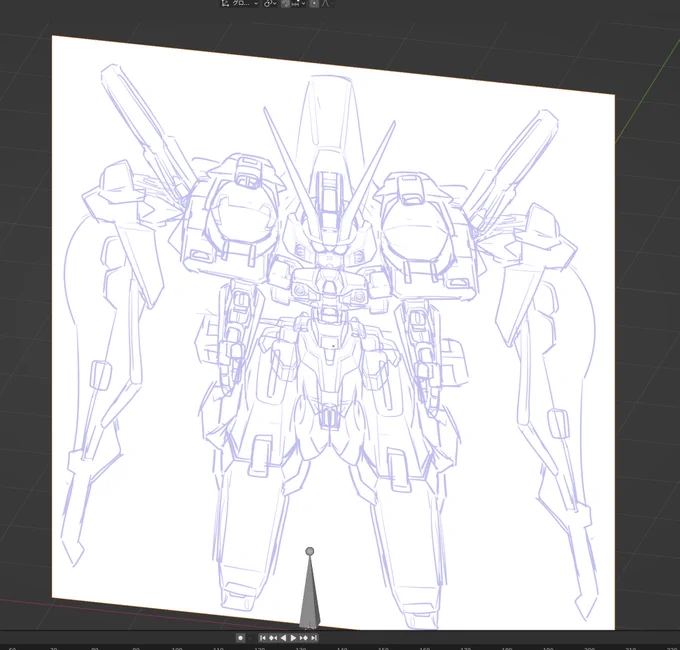This screenshot has width=680, height=650.
Task: Toggle the auto keying record button
Action: 241,638
